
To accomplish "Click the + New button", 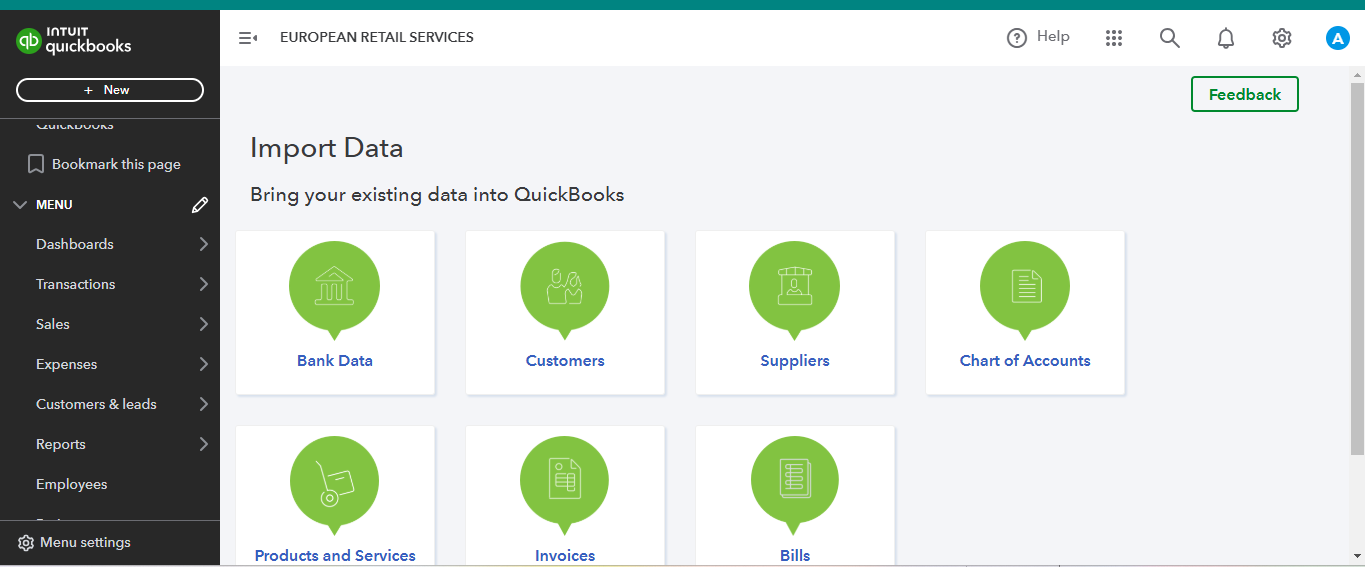I will click(x=110, y=90).
